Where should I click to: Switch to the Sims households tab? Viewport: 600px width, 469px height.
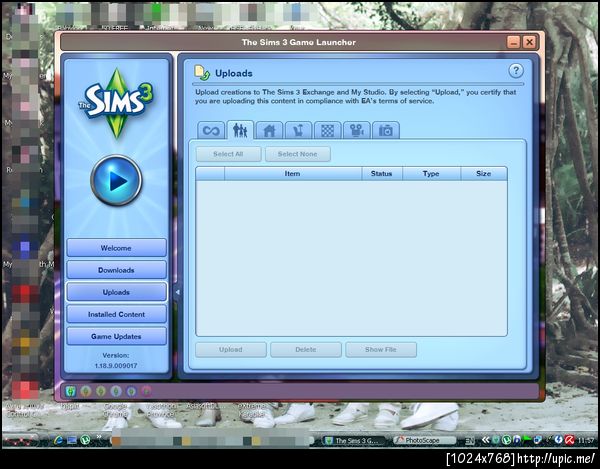click(x=240, y=130)
